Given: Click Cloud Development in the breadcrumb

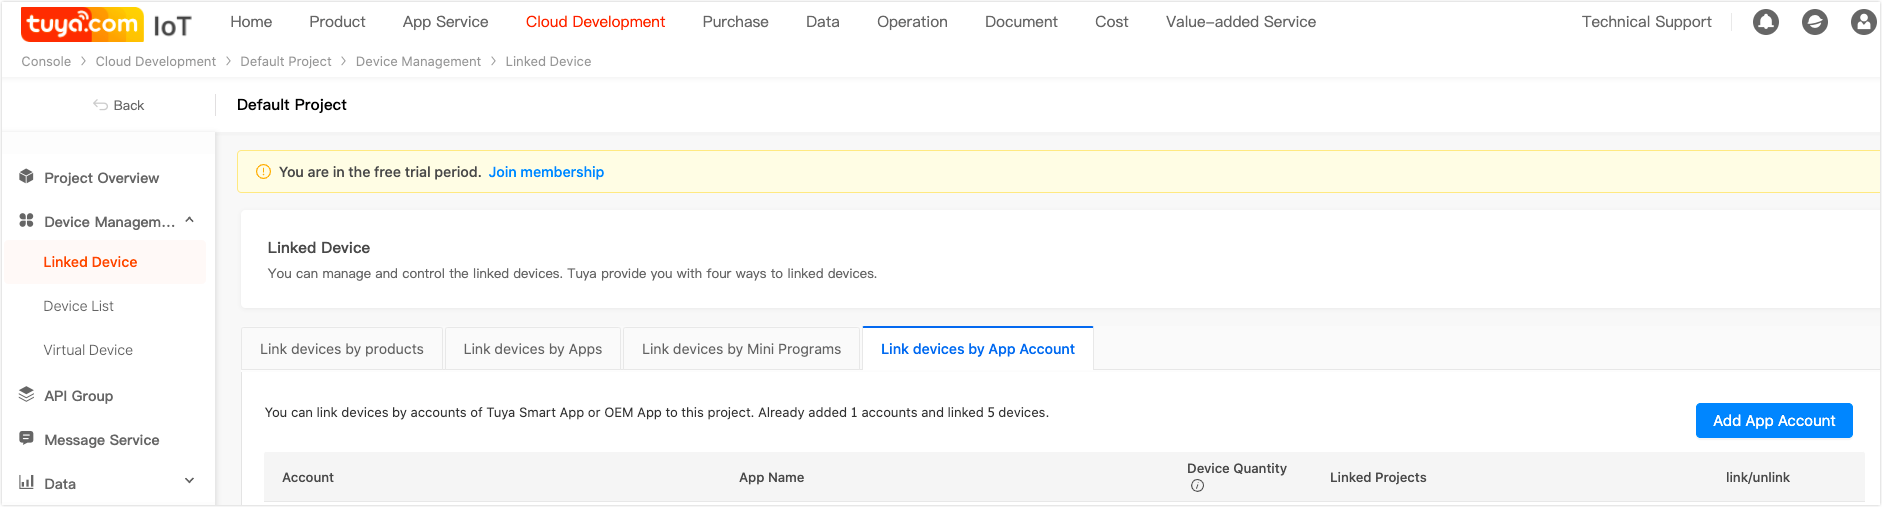Looking at the screenshot, I should click(156, 62).
